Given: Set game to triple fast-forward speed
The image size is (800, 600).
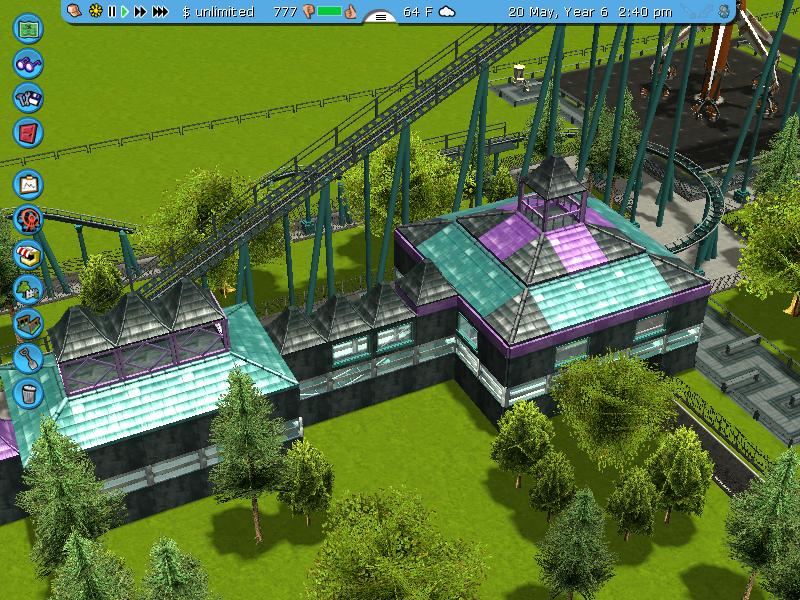Looking at the screenshot, I should (160, 11).
